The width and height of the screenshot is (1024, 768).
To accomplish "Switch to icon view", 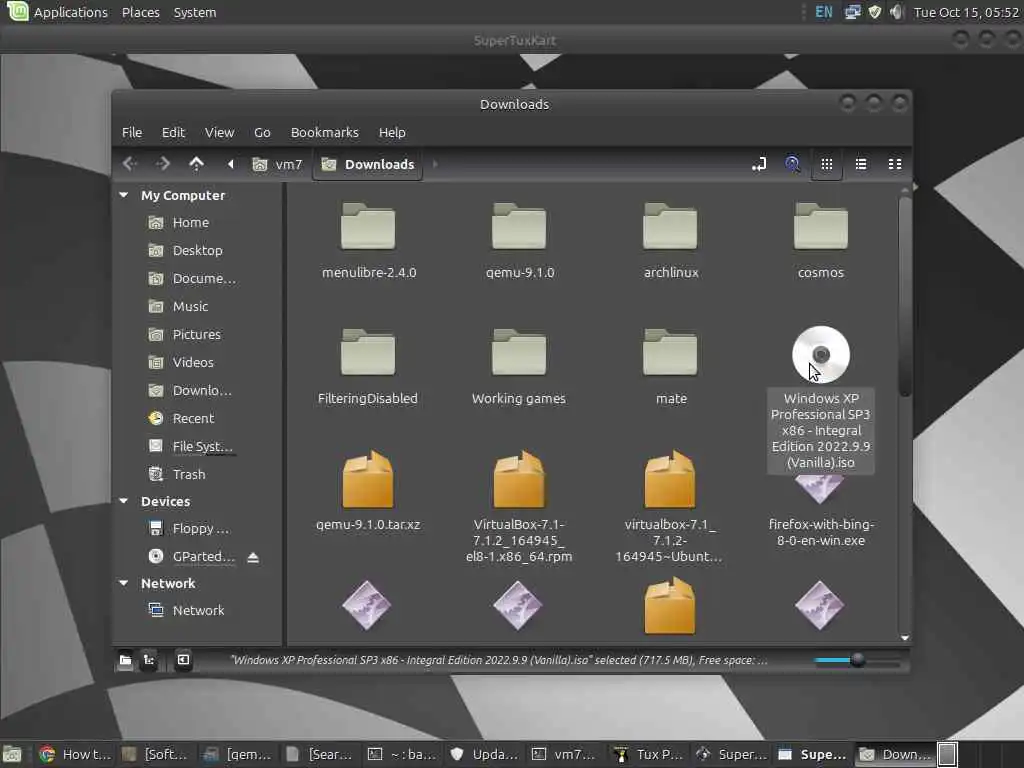I will coord(827,164).
